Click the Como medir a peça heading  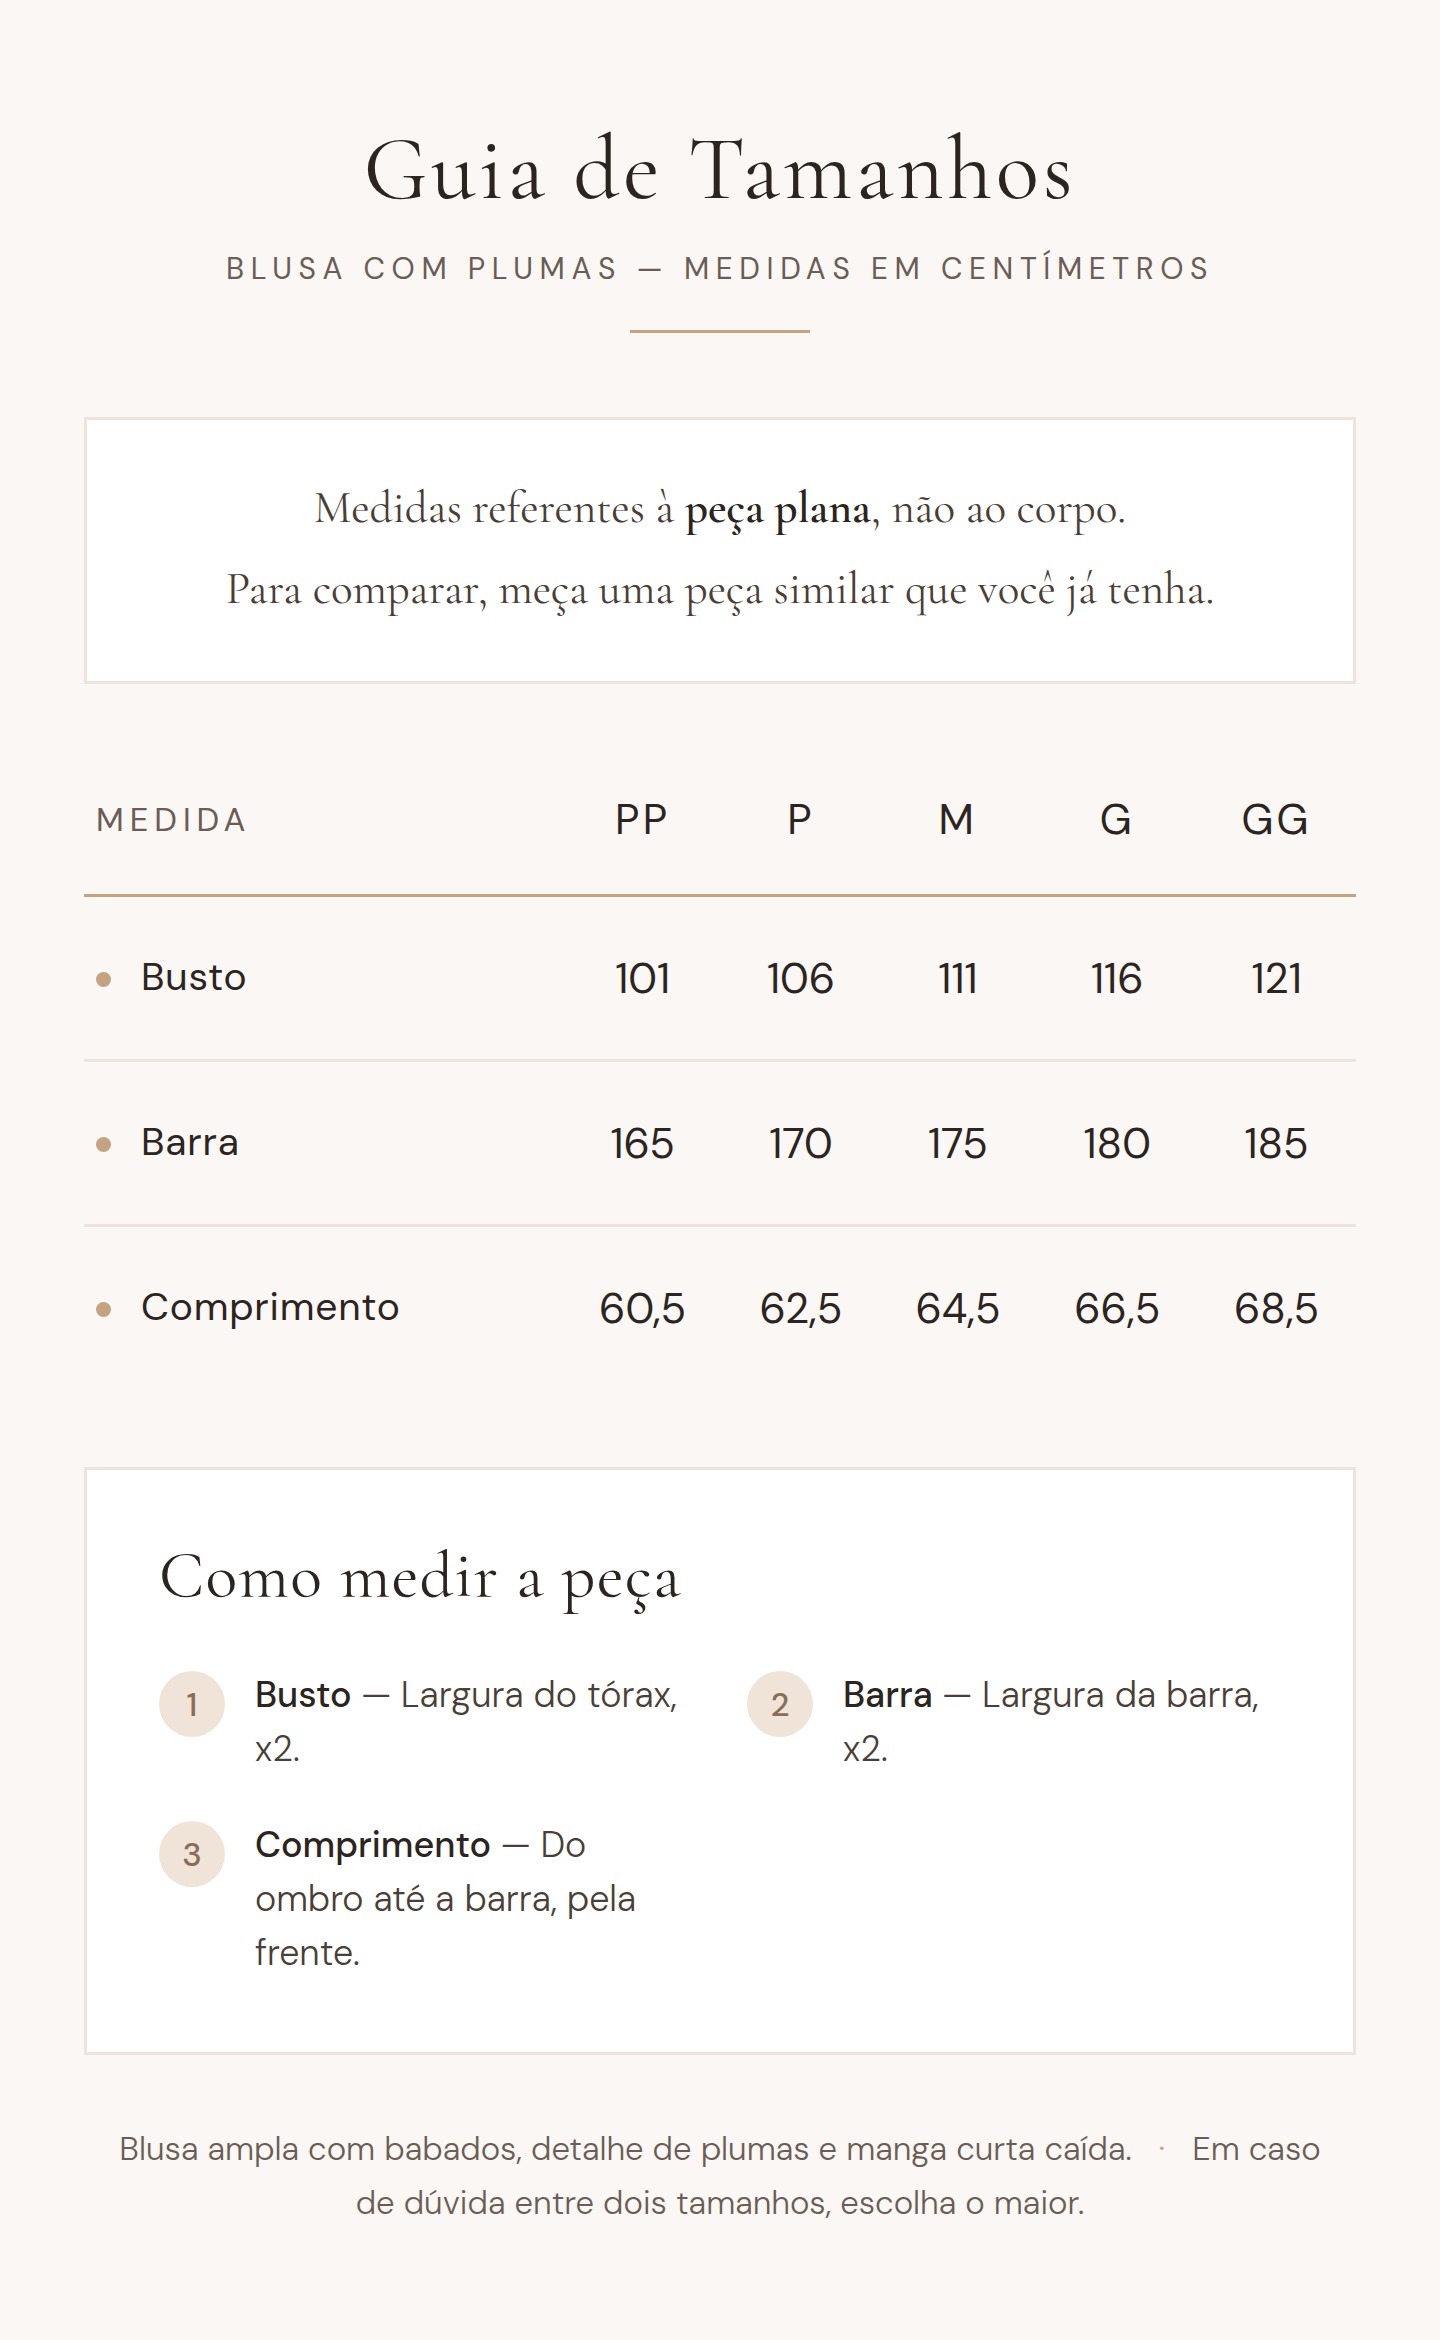(420, 1578)
